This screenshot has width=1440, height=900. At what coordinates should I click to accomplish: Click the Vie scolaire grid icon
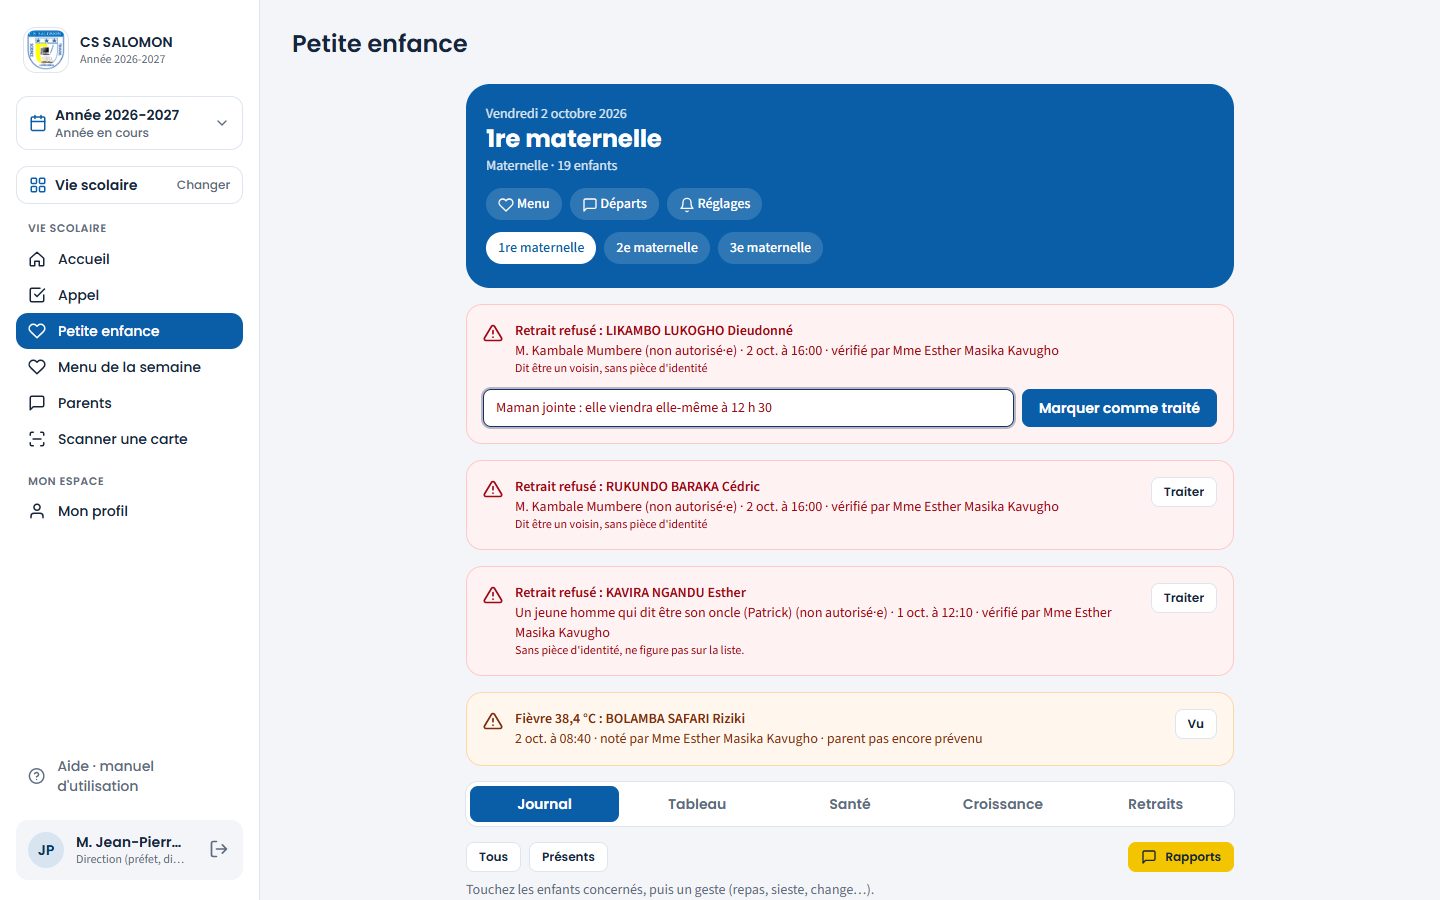coord(38,185)
